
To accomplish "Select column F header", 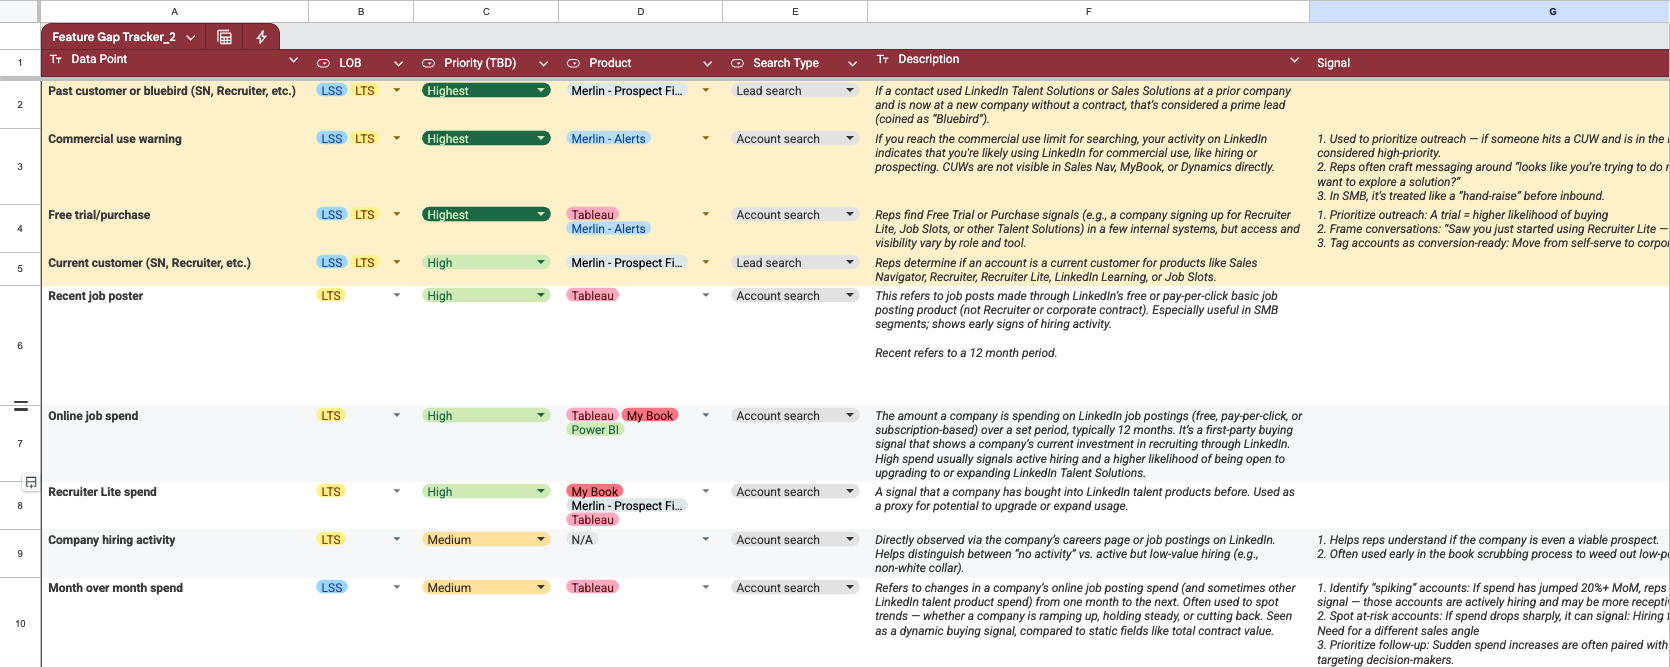I will tap(1088, 11).
